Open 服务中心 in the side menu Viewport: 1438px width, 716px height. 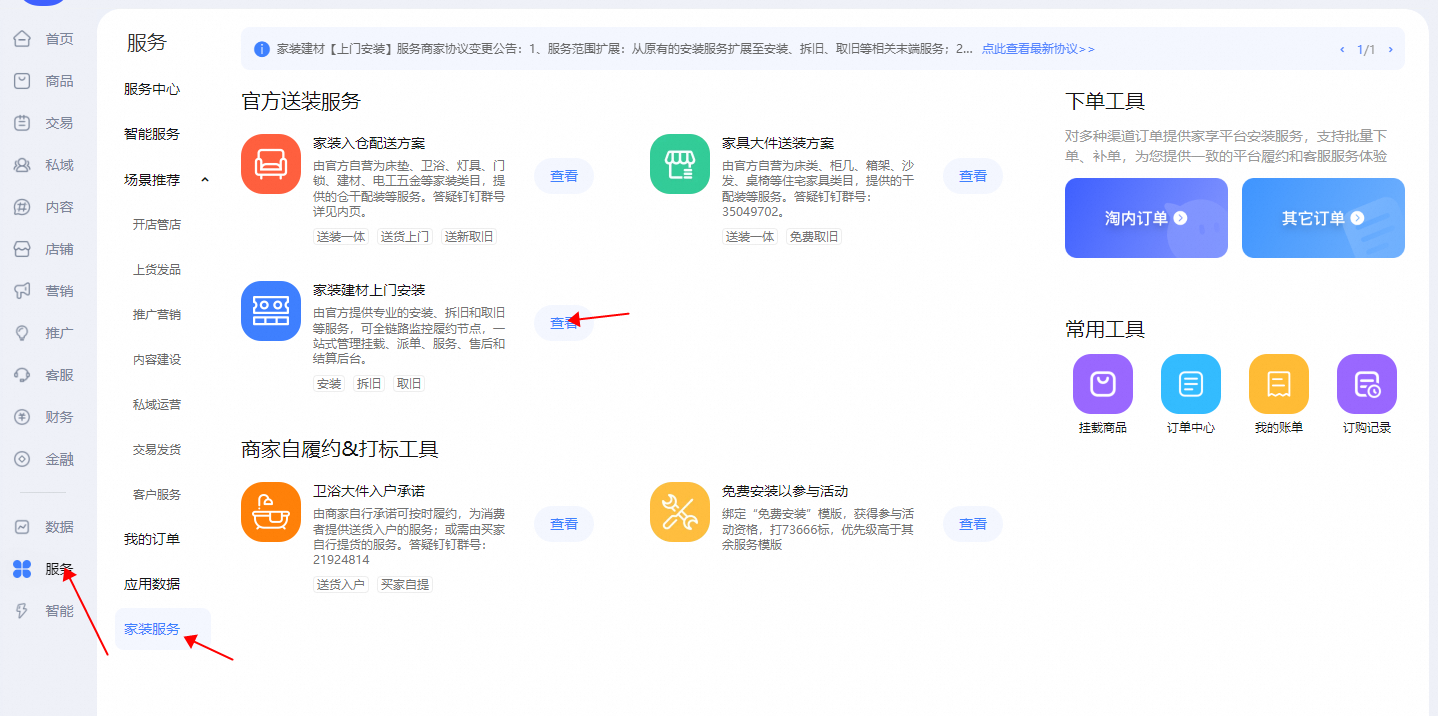[x=152, y=89]
